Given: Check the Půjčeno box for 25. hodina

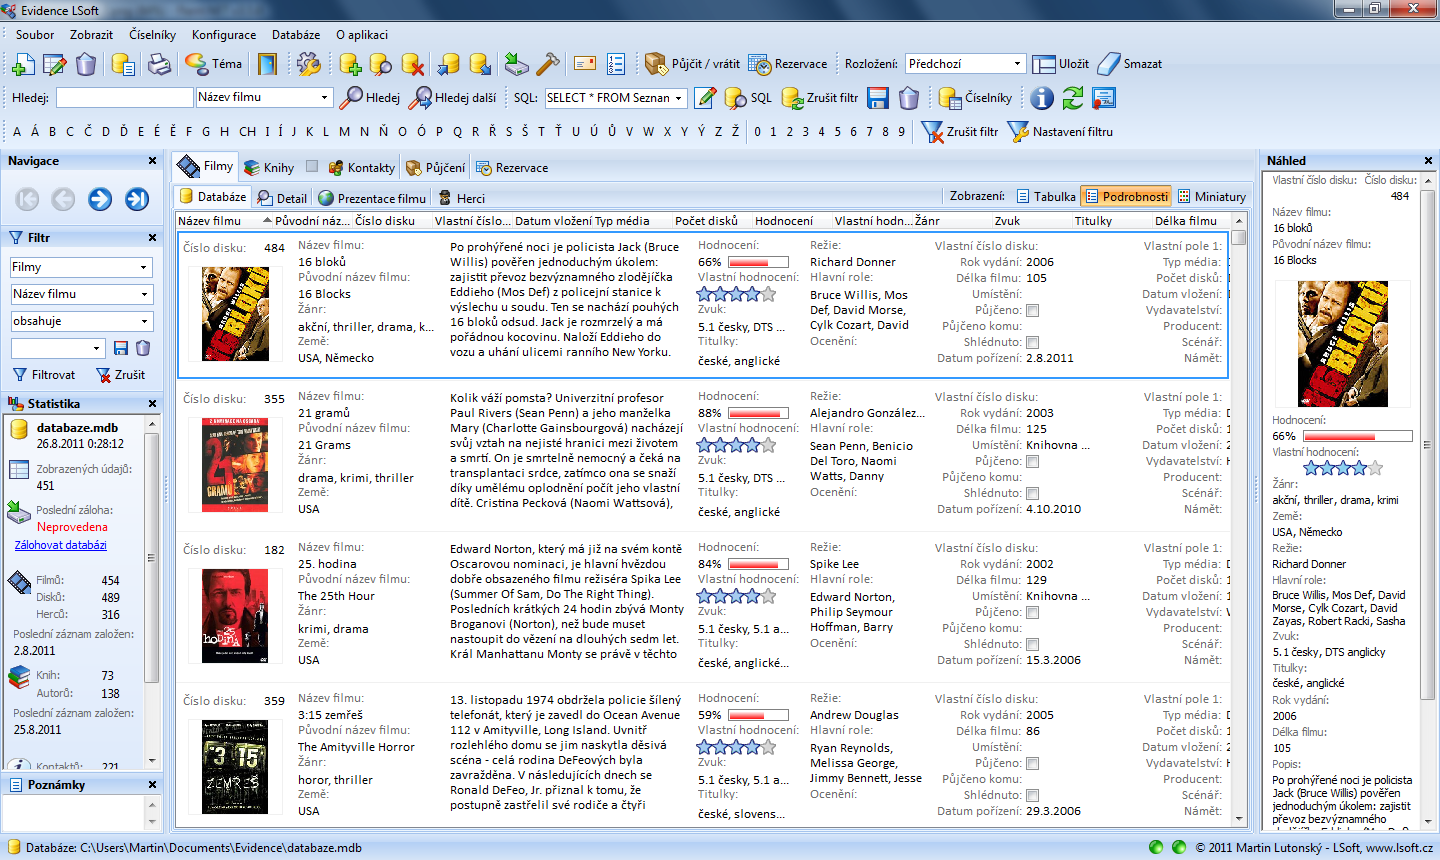Looking at the screenshot, I should click(x=1032, y=613).
